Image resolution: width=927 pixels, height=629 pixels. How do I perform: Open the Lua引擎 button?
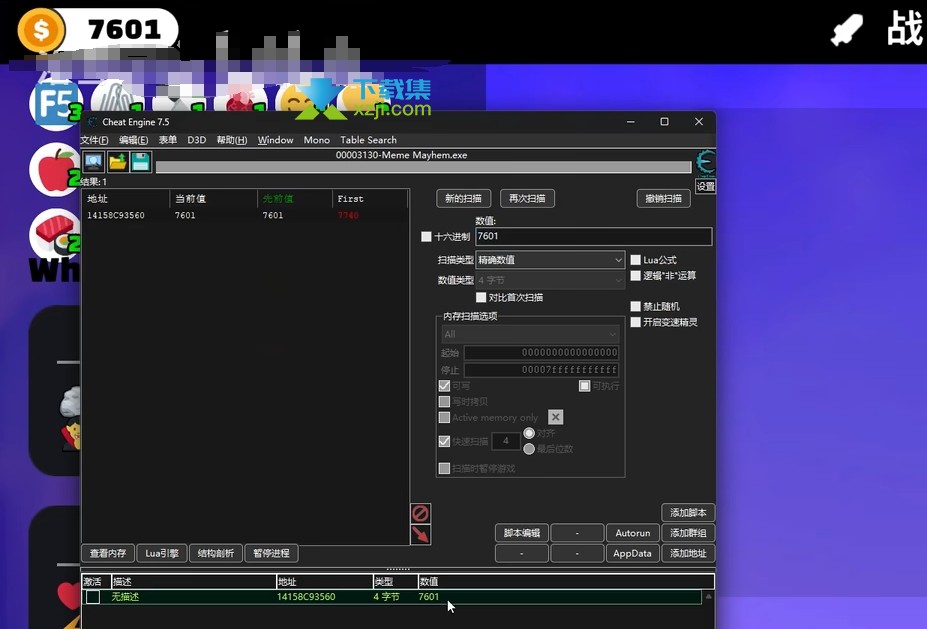click(x=162, y=553)
